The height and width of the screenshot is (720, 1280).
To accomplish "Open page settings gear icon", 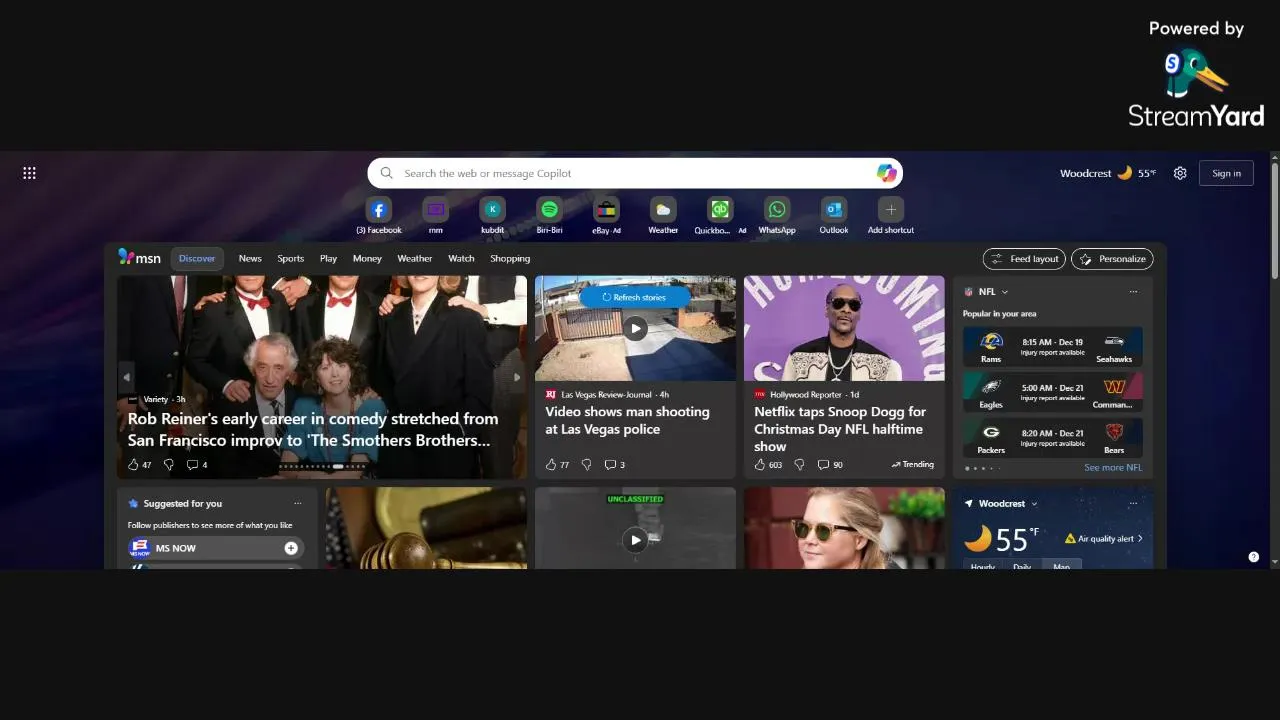I will pyautogui.click(x=1180, y=173).
